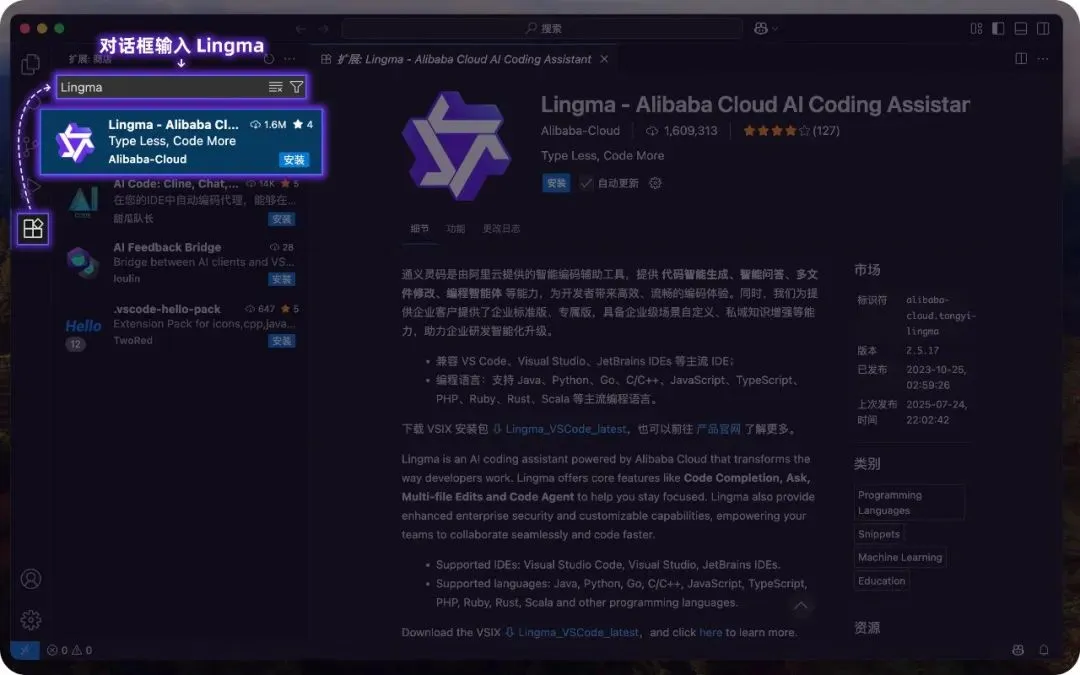Toggle primary sidebar visibility

click(x=998, y=28)
